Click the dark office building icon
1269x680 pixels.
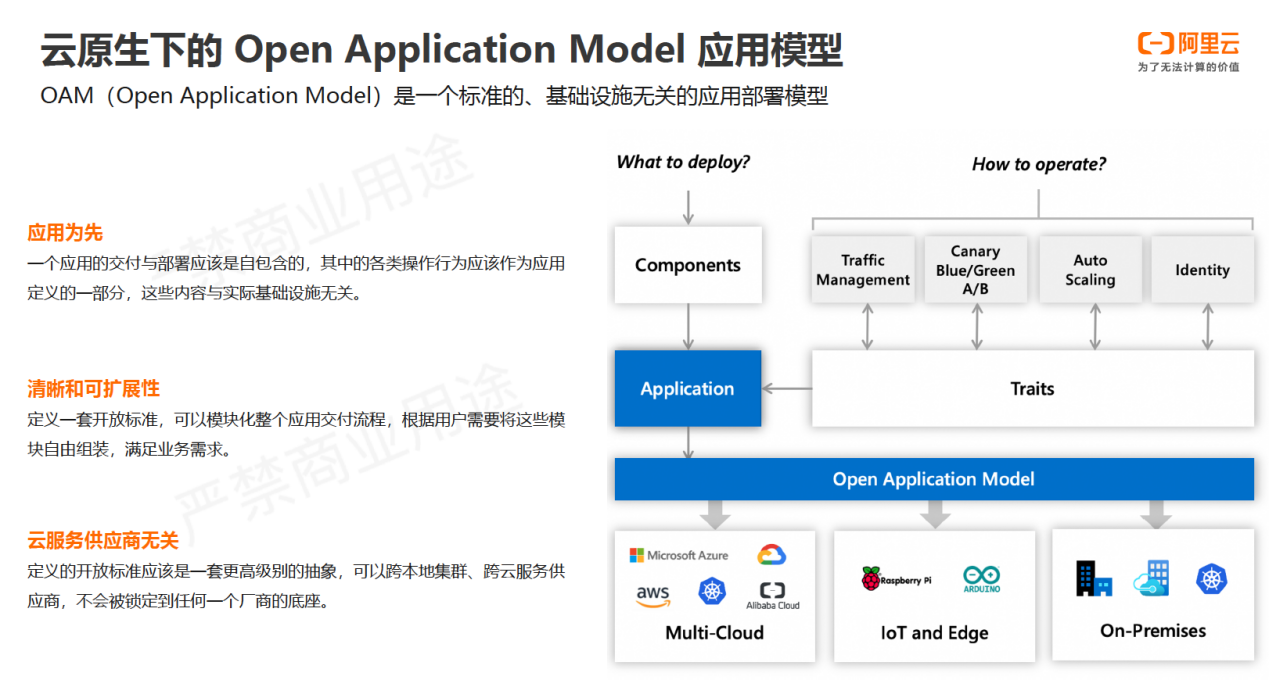(x=1094, y=578)
